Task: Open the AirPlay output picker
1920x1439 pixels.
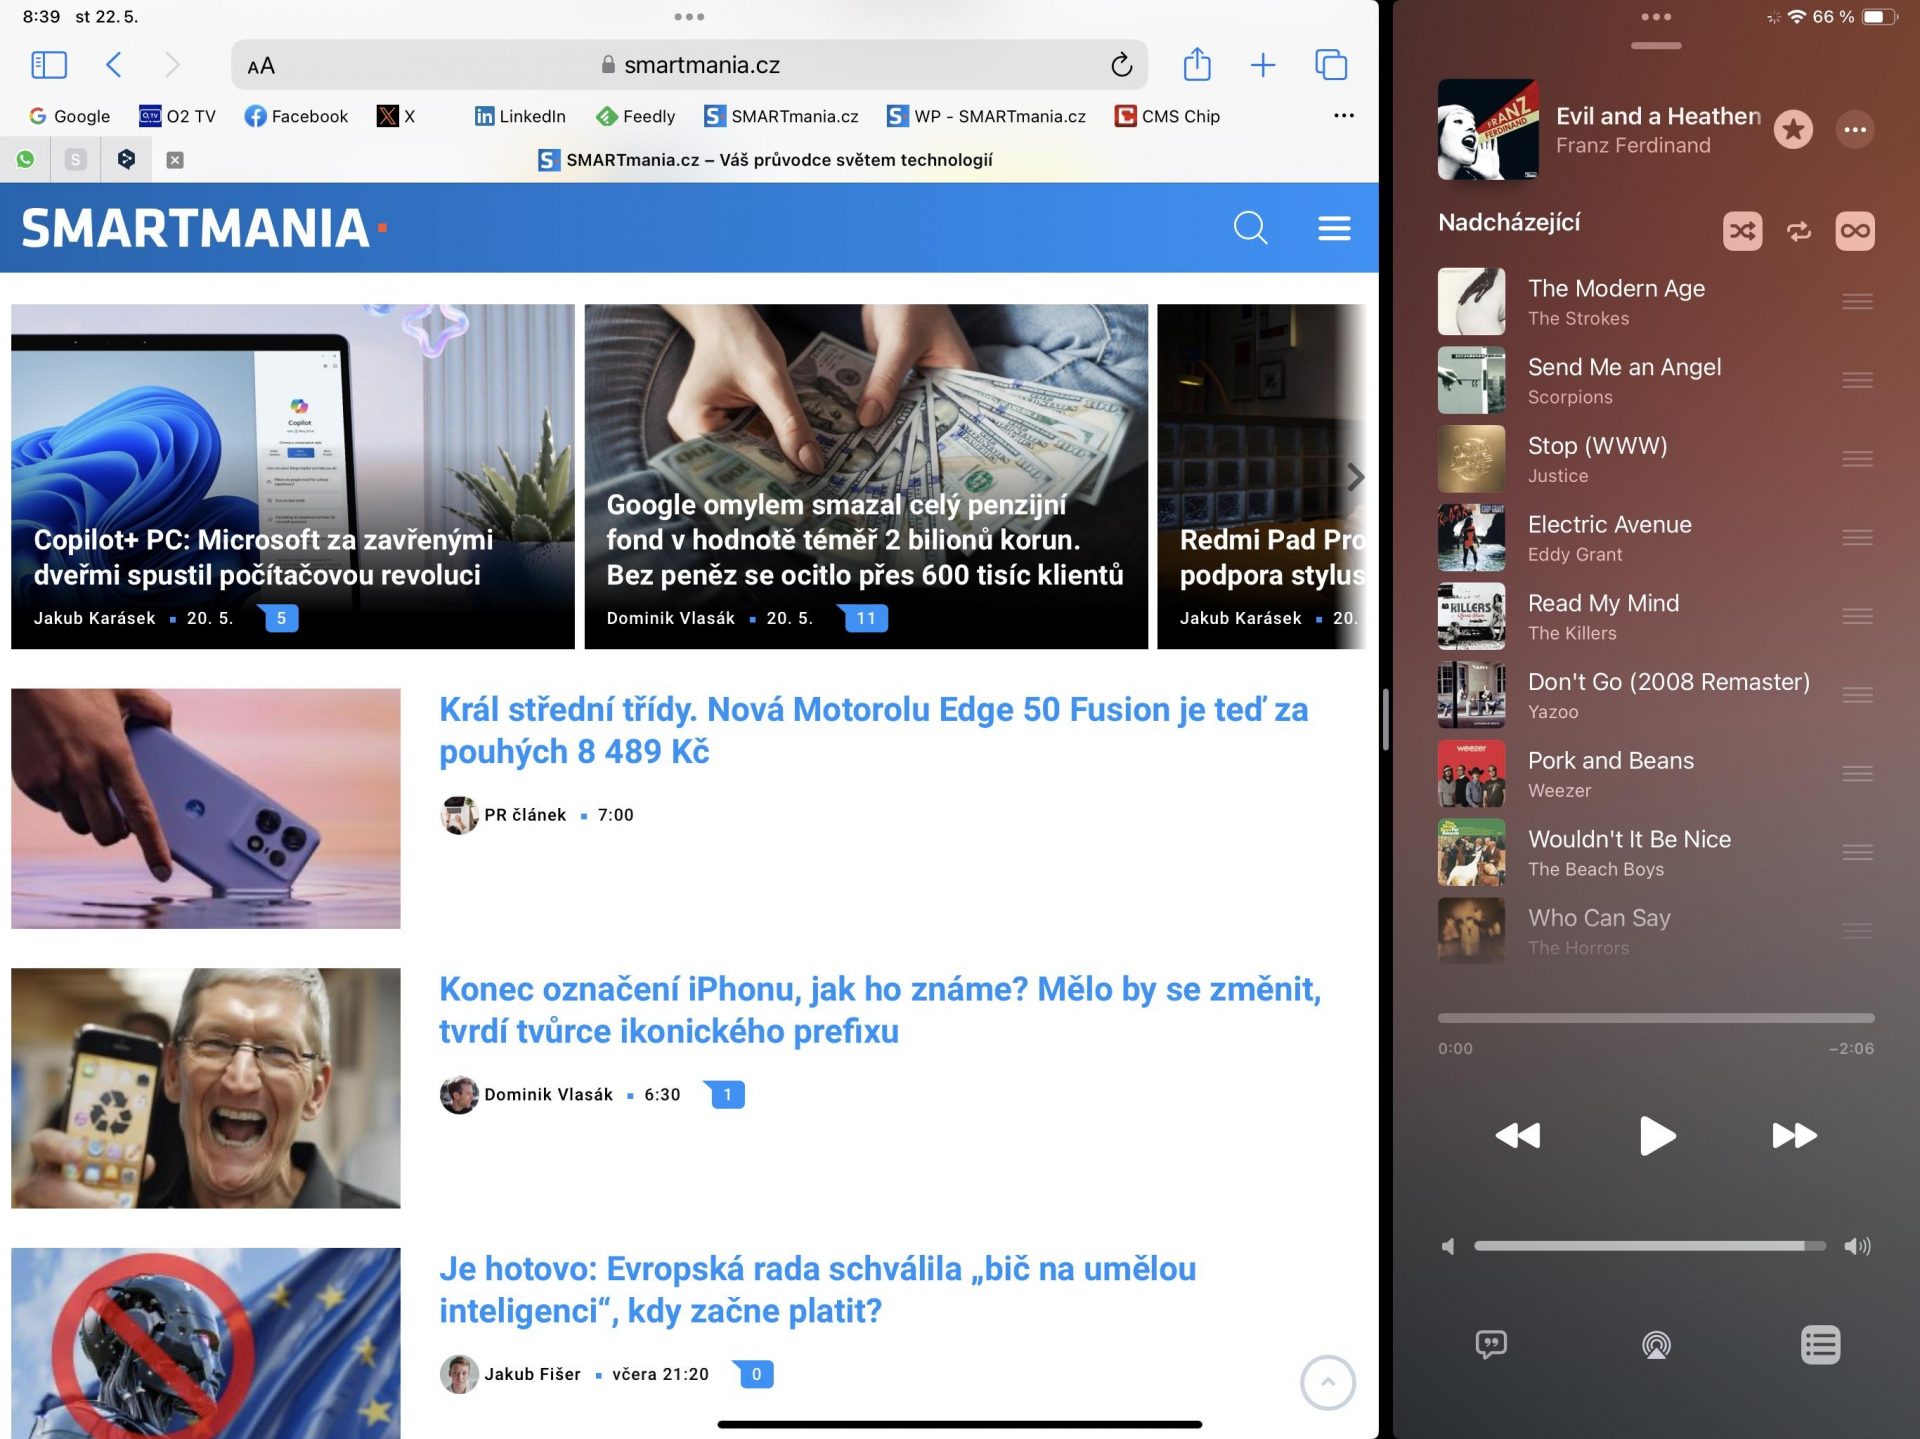Action: click(x=1656, y=1345)
